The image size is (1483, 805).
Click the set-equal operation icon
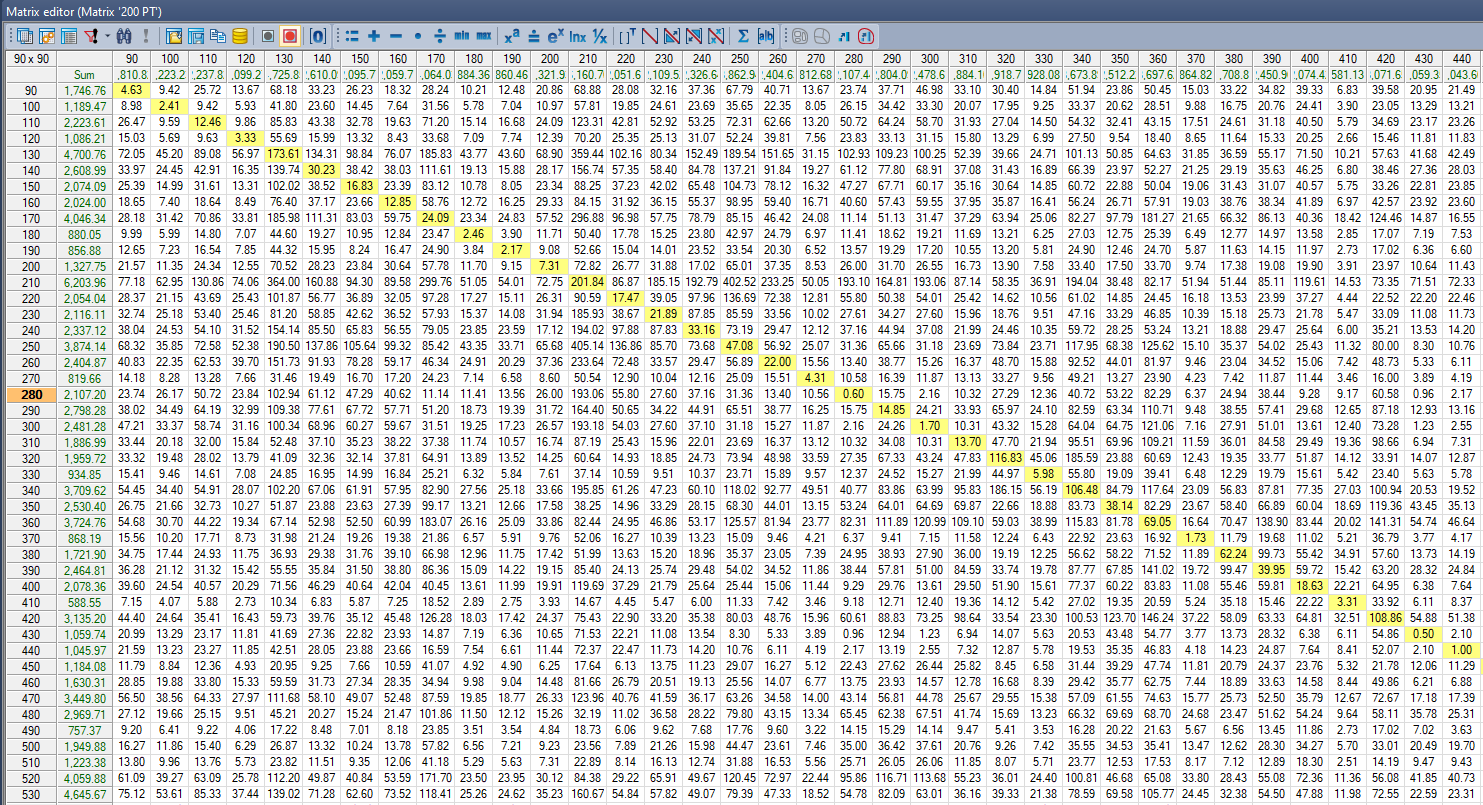352,36
